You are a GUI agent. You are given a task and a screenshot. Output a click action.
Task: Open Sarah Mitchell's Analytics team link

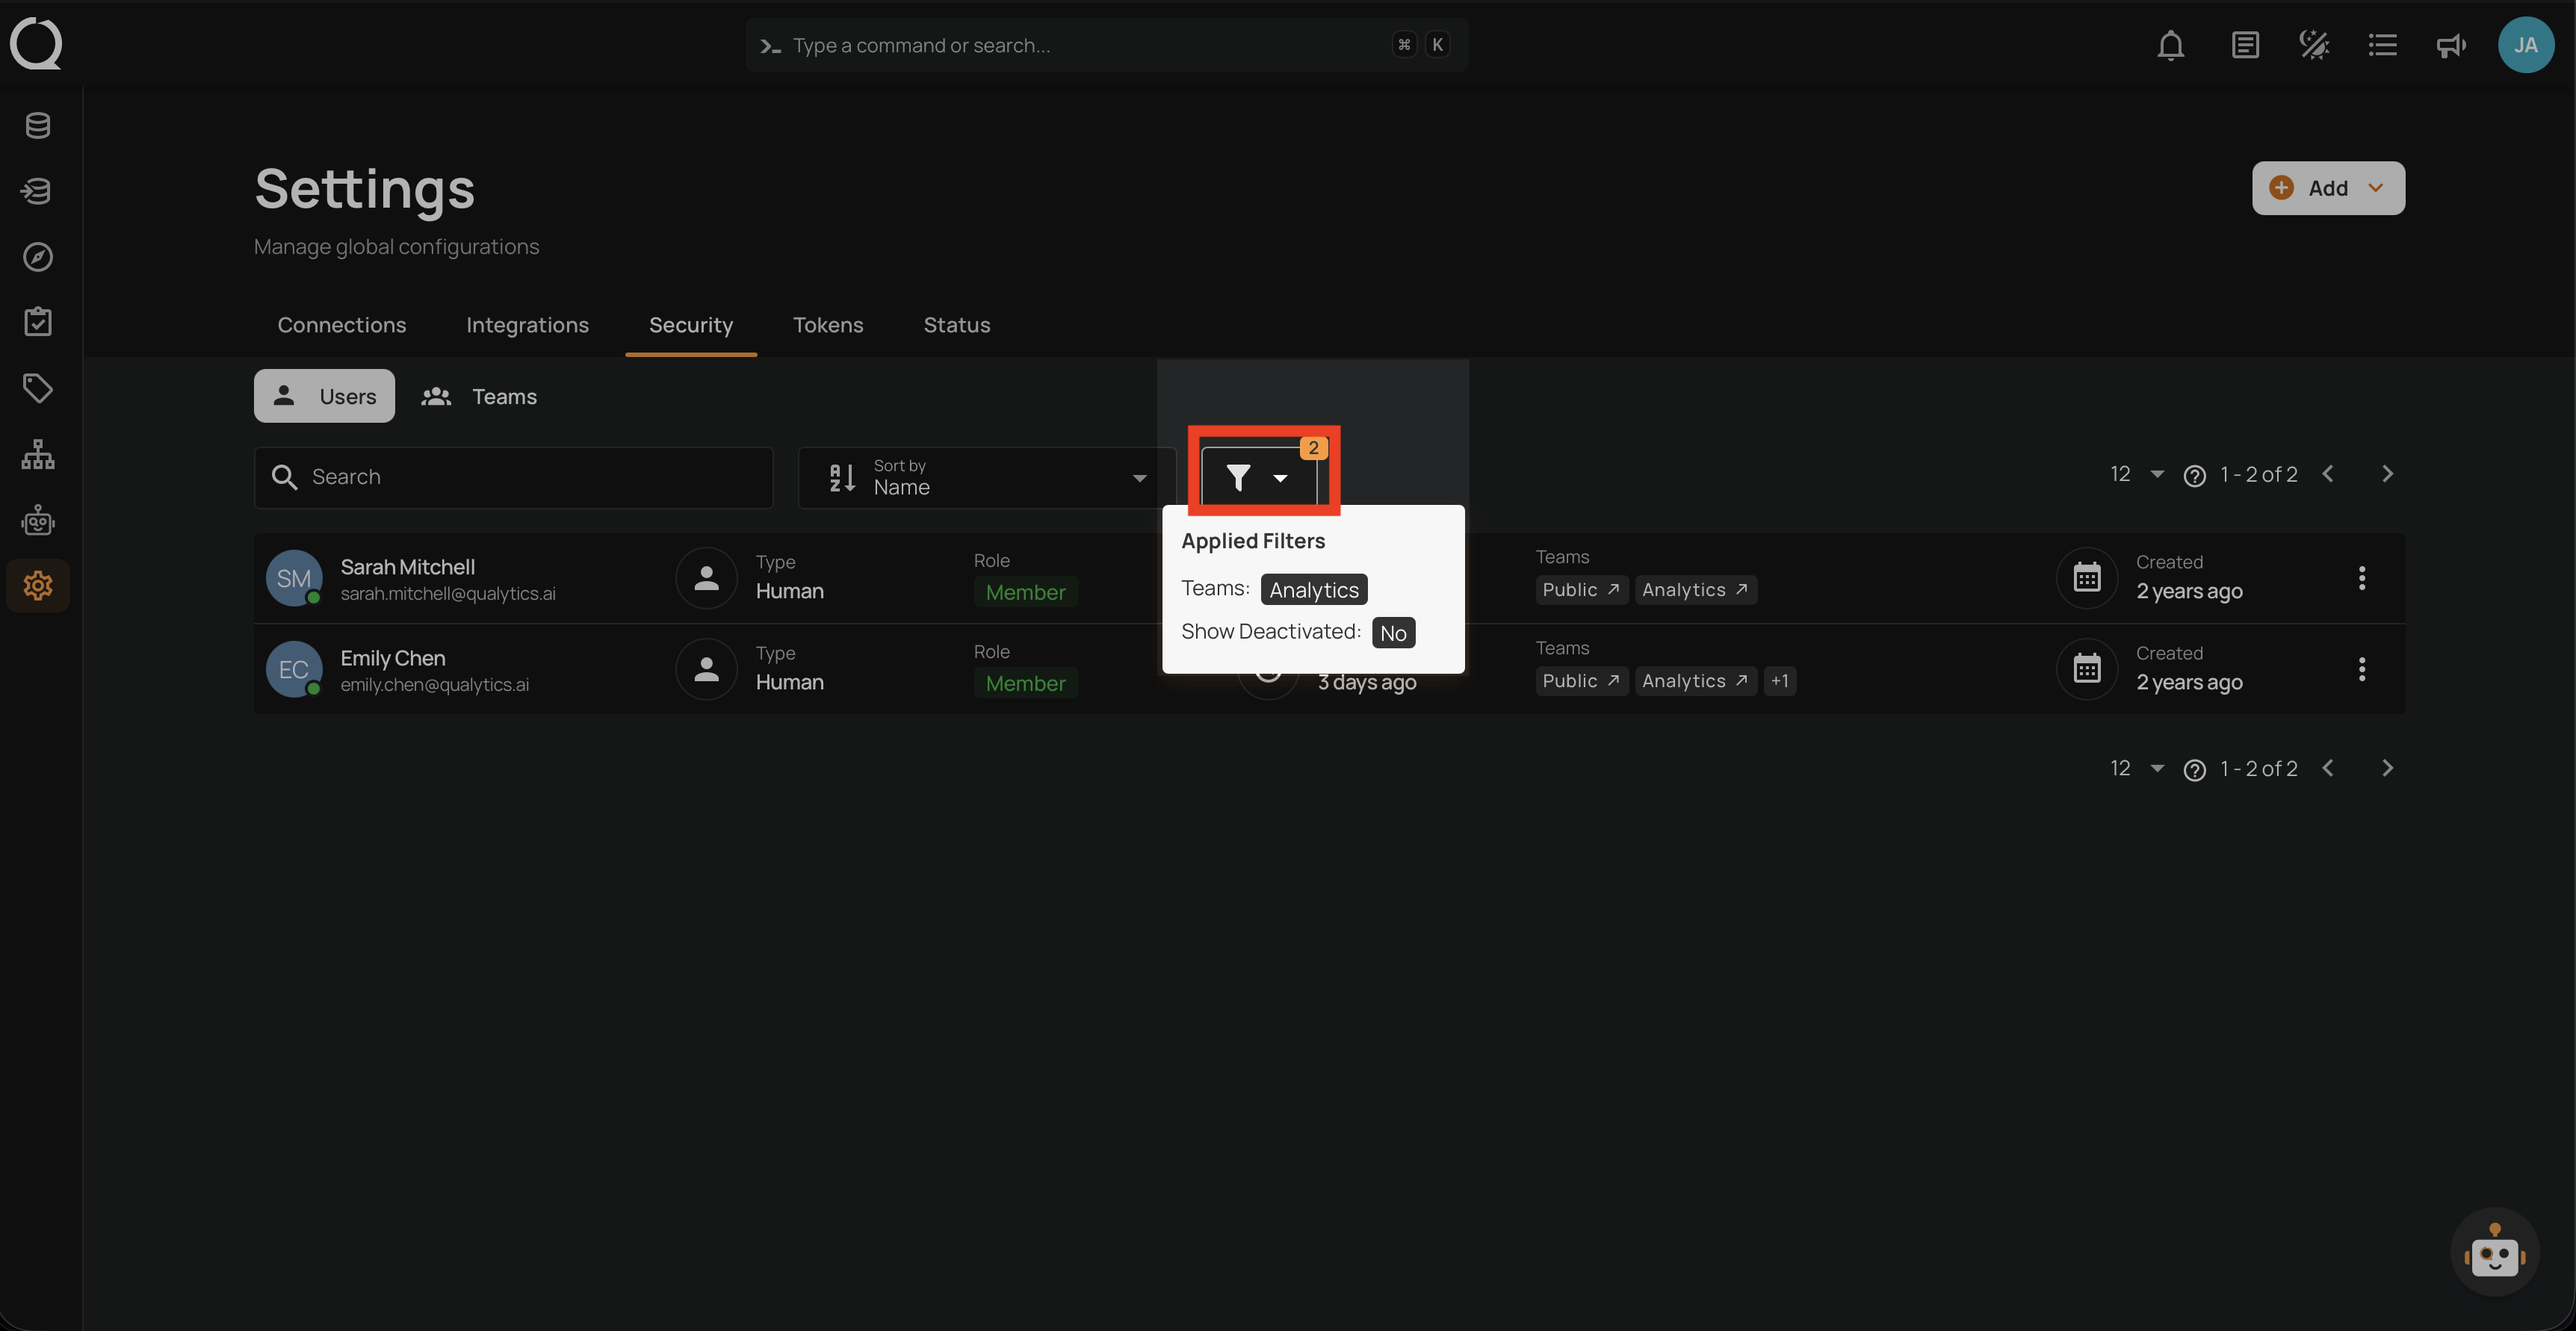1695,590
